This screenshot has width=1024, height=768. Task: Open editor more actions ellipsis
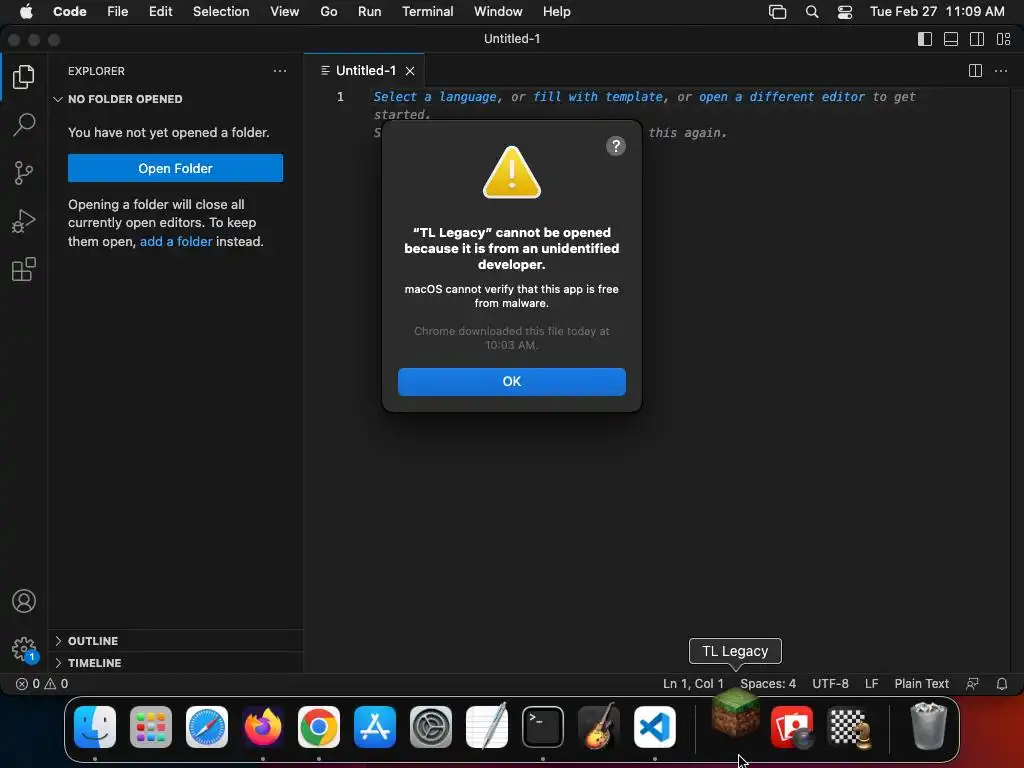click(x=1000, y=71)
